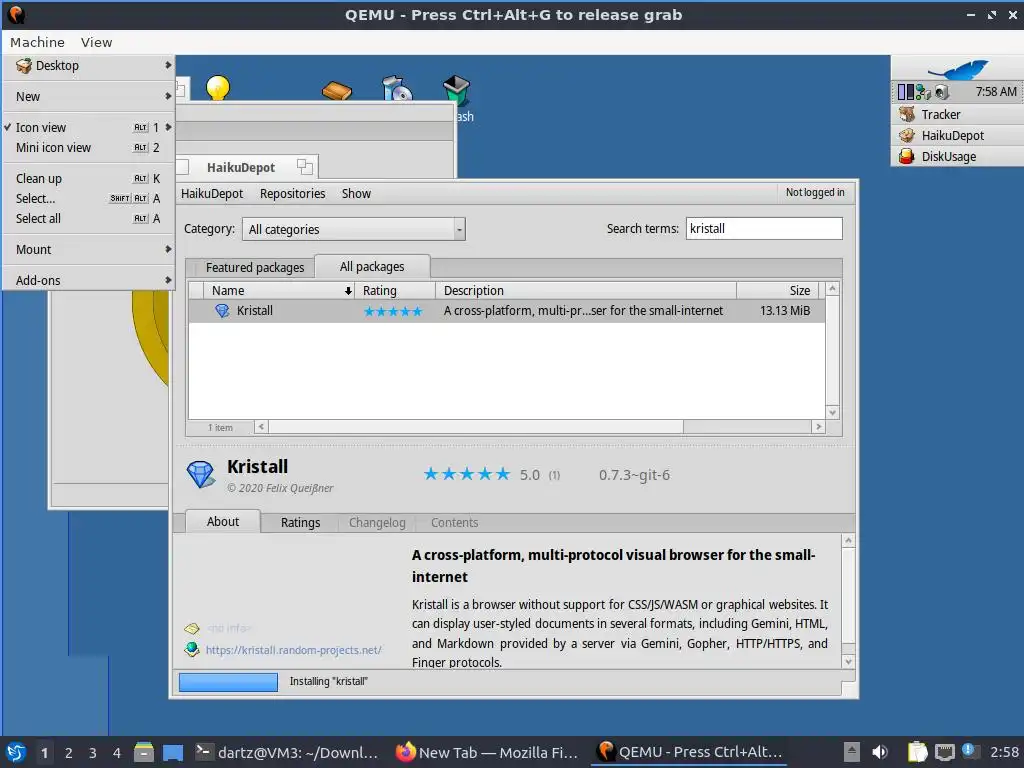The height and width of the screenshot is (768, 1024).
Task: Open the QEMU Machine menu
Action: [x=37, y=42]
